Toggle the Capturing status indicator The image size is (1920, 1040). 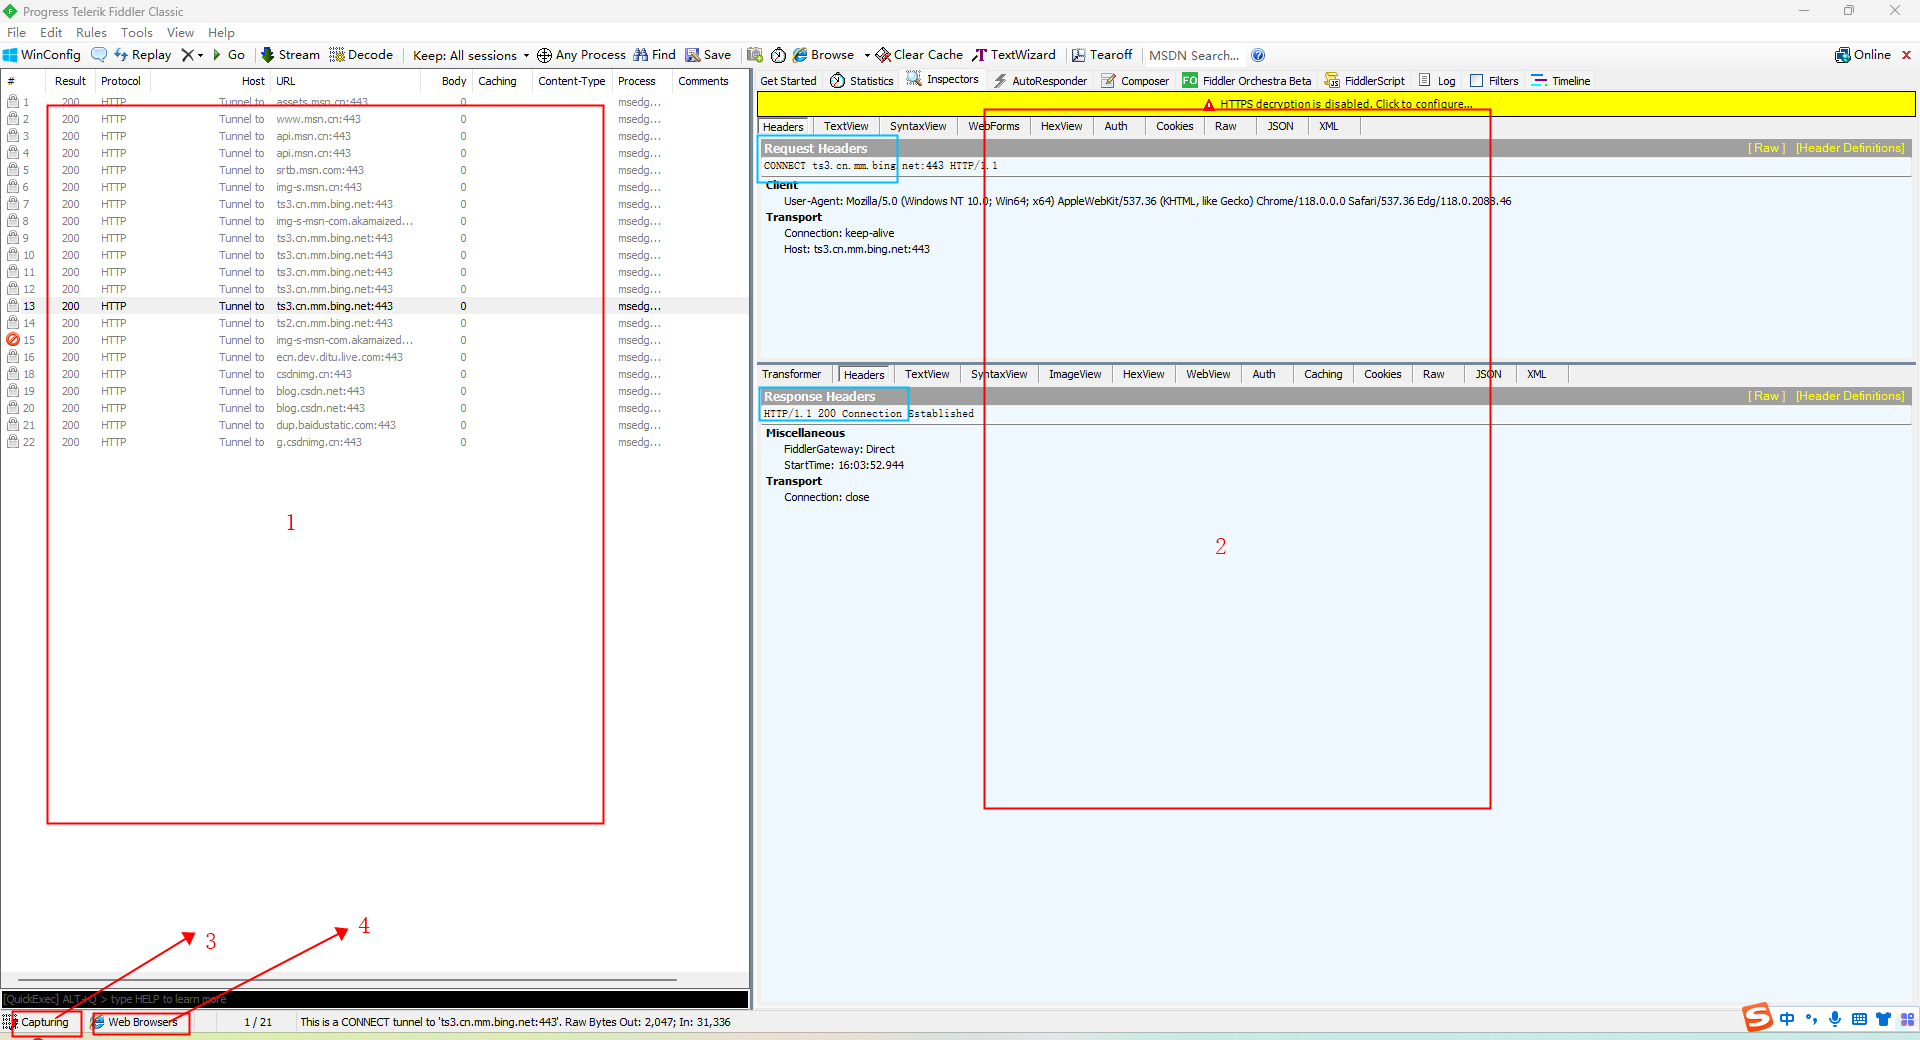(x=41, y=1022)
